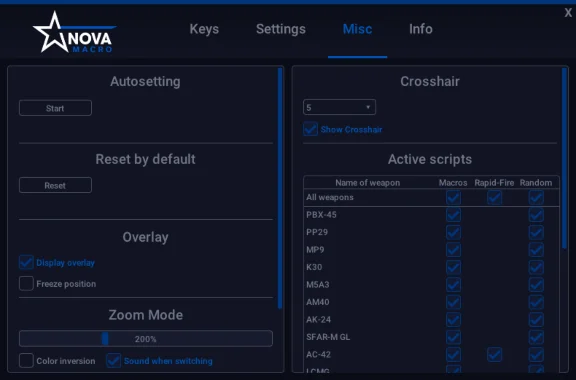Enable Color inversion checkbox
576x380 pixels.
pos(26,361)
